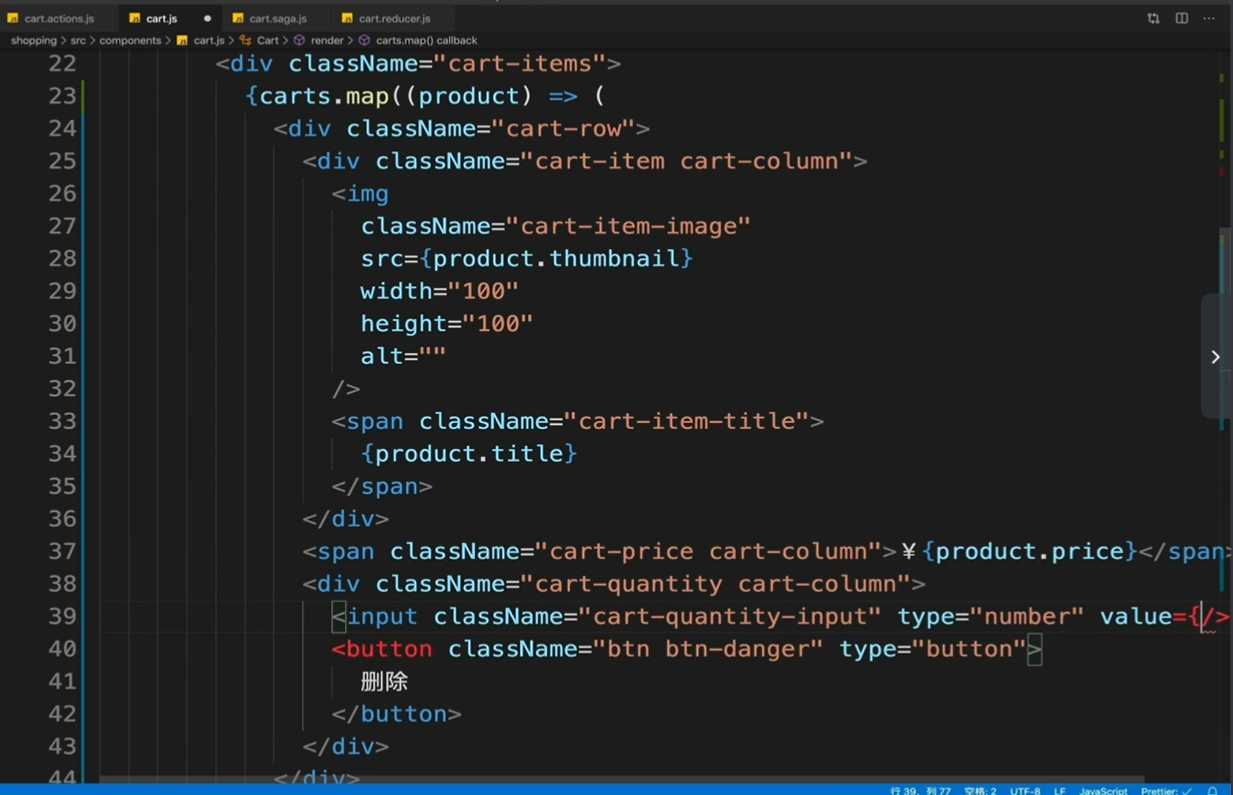Select line number 23 in the gutter
1233x795 pixels.
pyautogui.click(x=62, y=96)
